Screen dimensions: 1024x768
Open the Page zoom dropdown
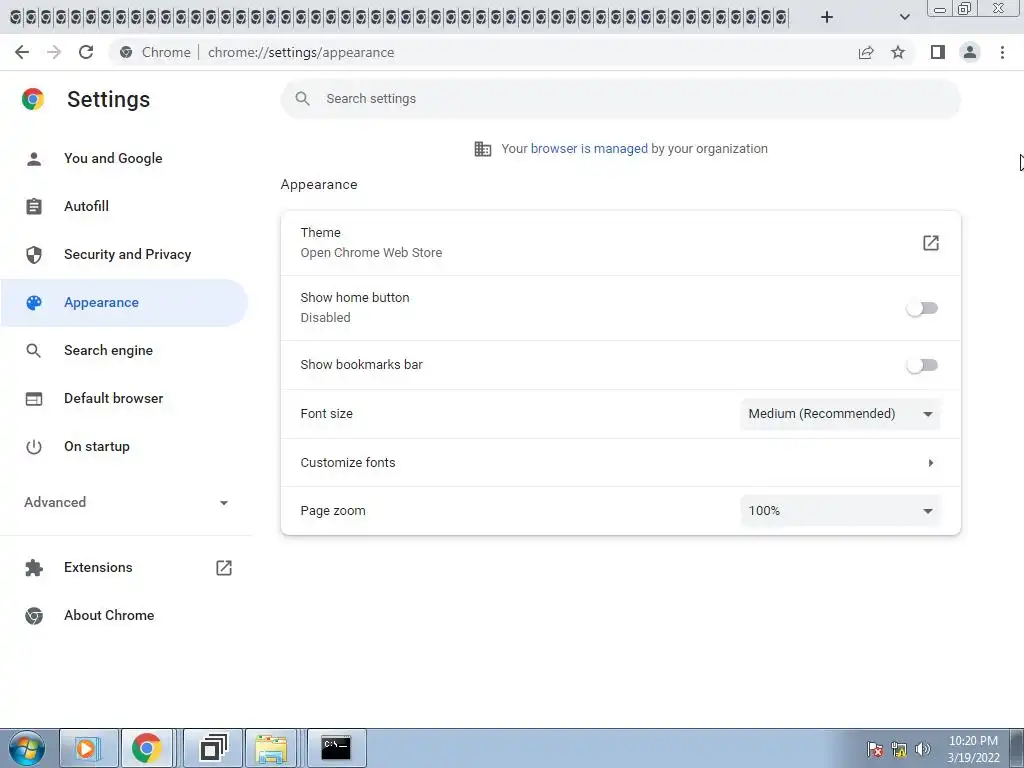[840, 511]
